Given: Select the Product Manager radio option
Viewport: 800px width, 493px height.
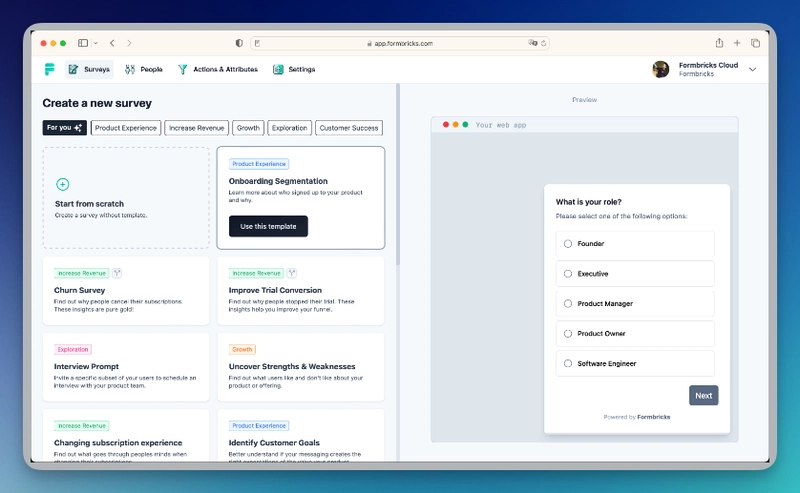Looking at the screenshot, I should (x=569, y=304).
